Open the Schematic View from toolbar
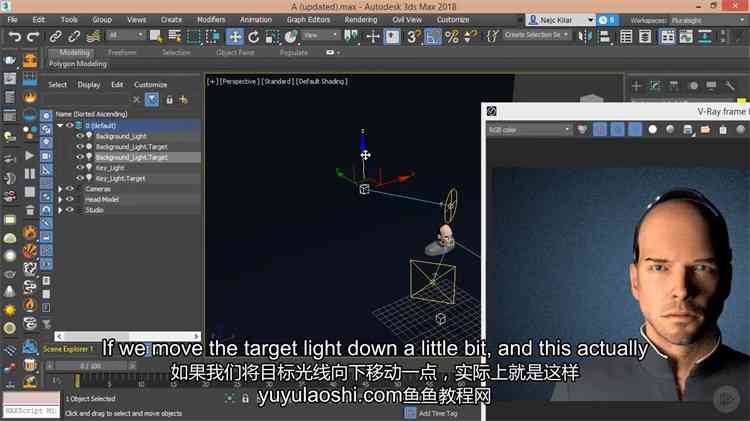The height and width of the screenshot is (421, 750). (704, 36)
